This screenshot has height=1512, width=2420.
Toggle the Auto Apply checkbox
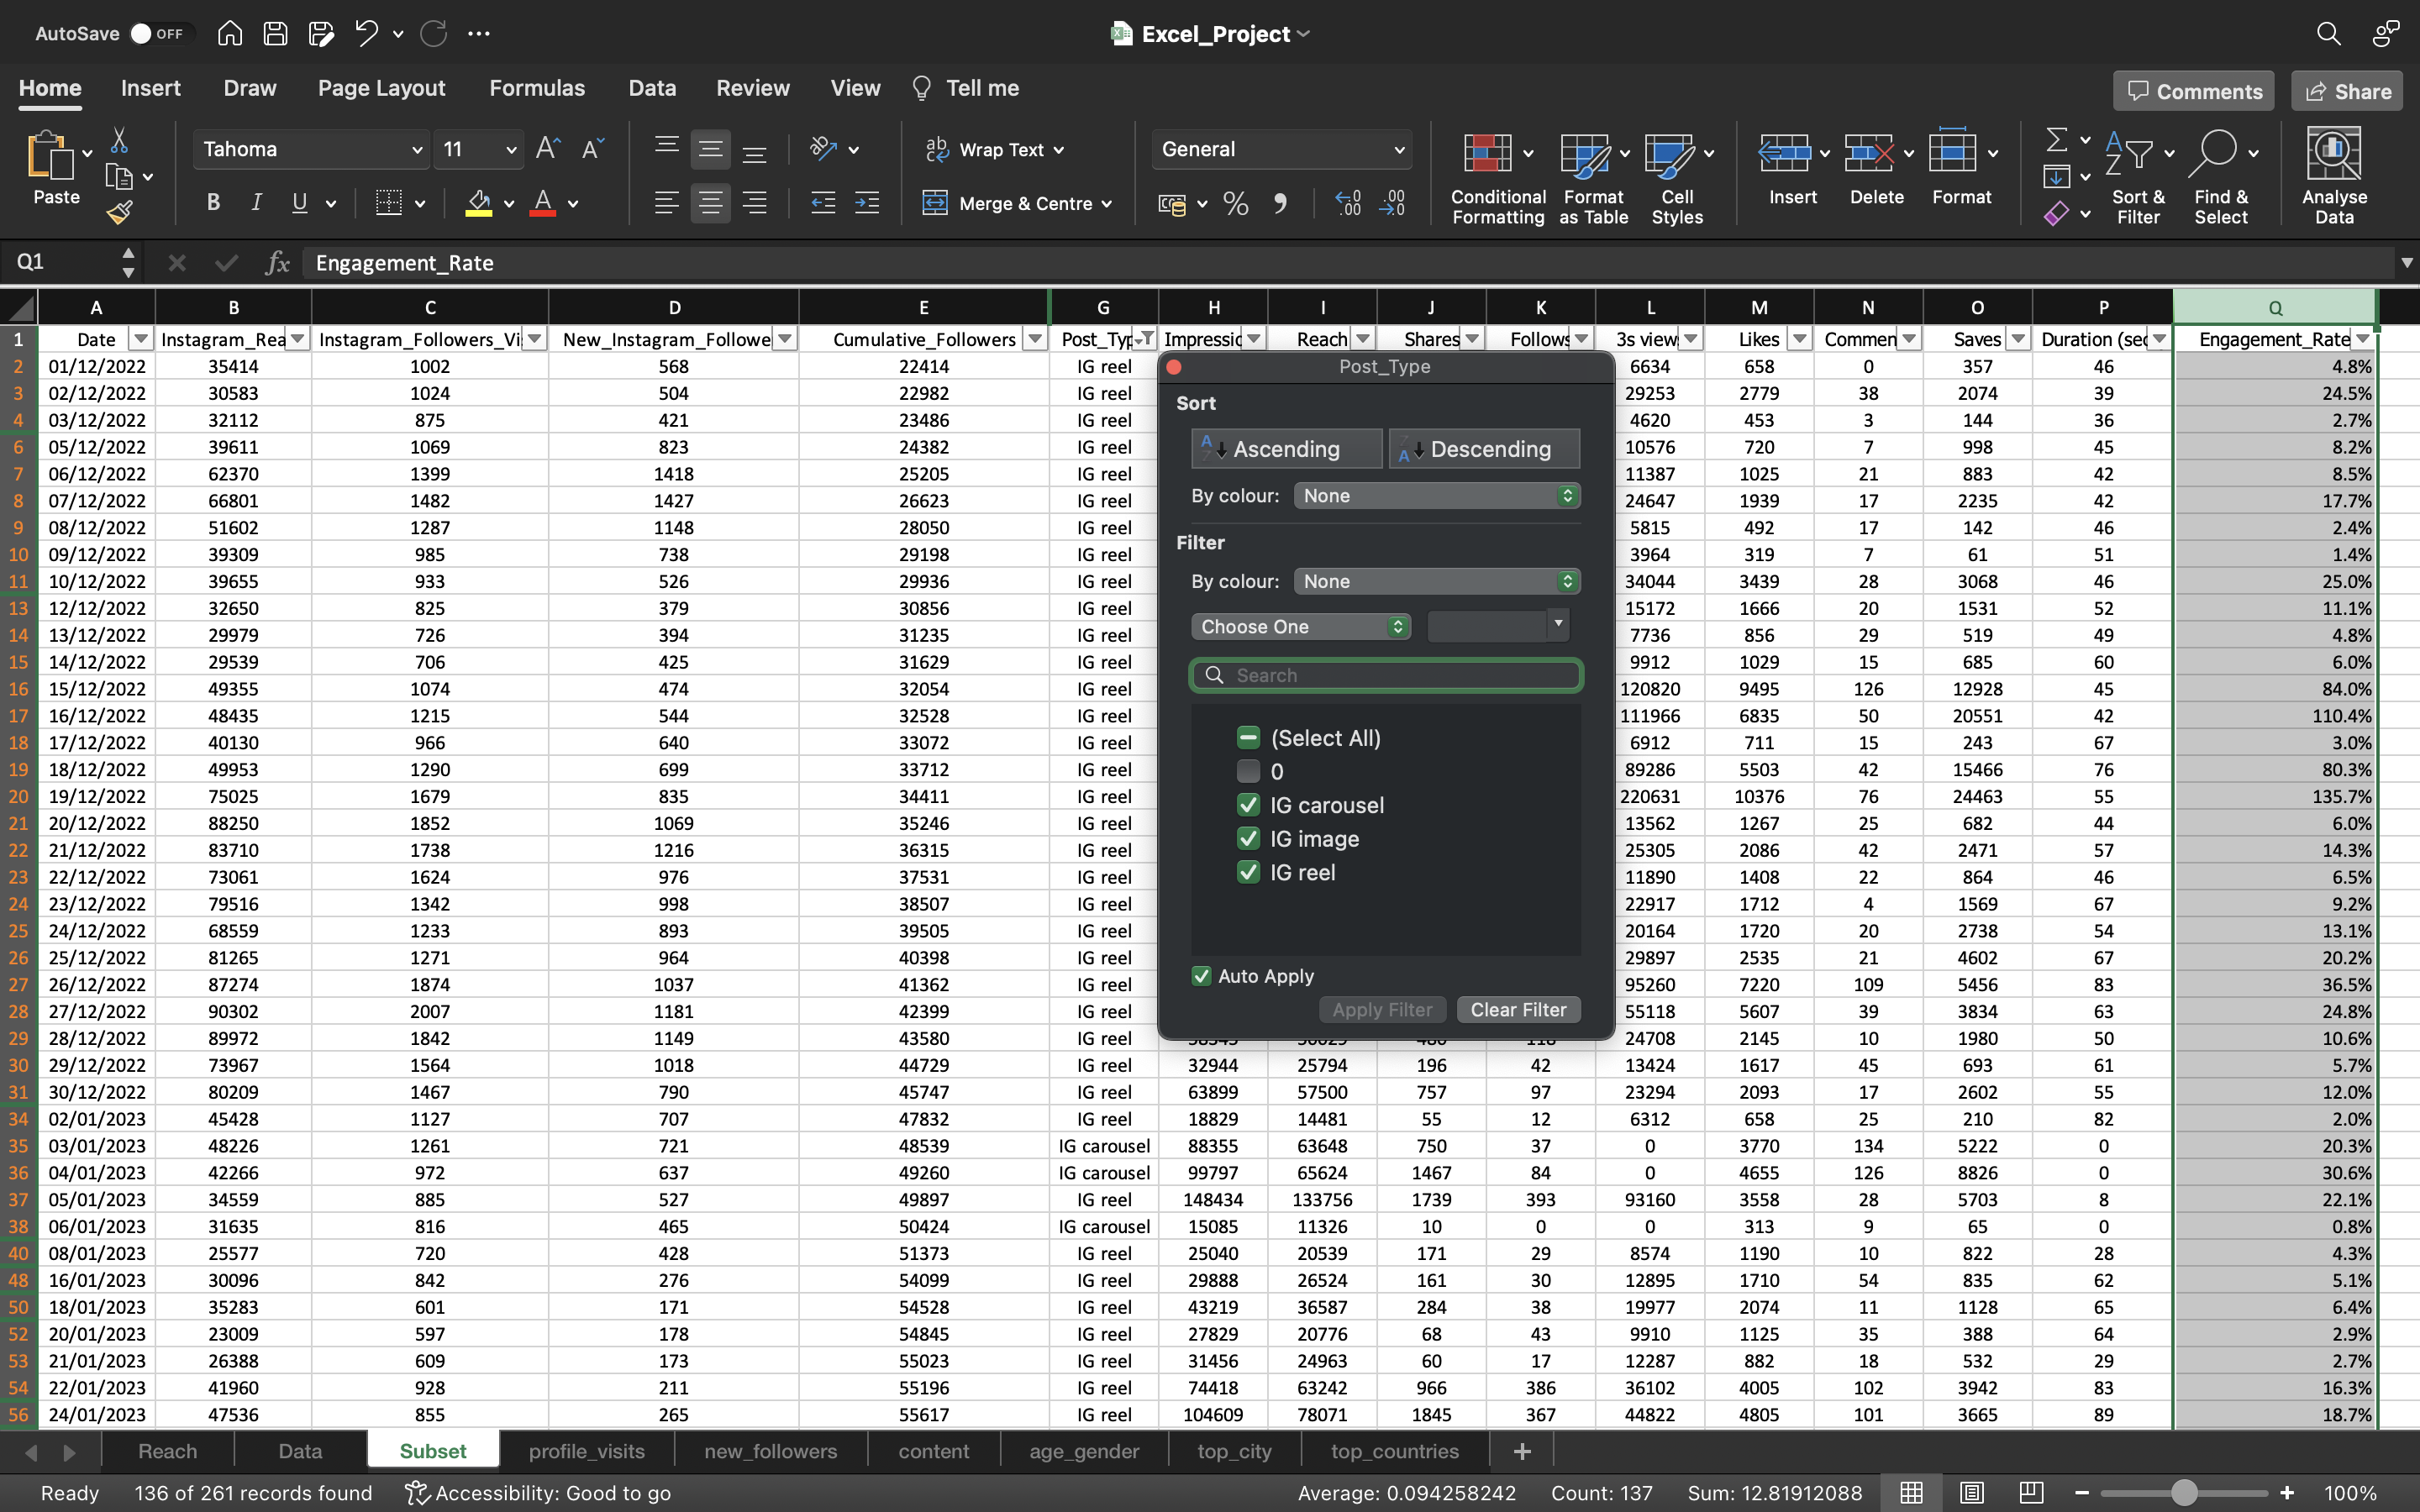[x=1202, y=976]
